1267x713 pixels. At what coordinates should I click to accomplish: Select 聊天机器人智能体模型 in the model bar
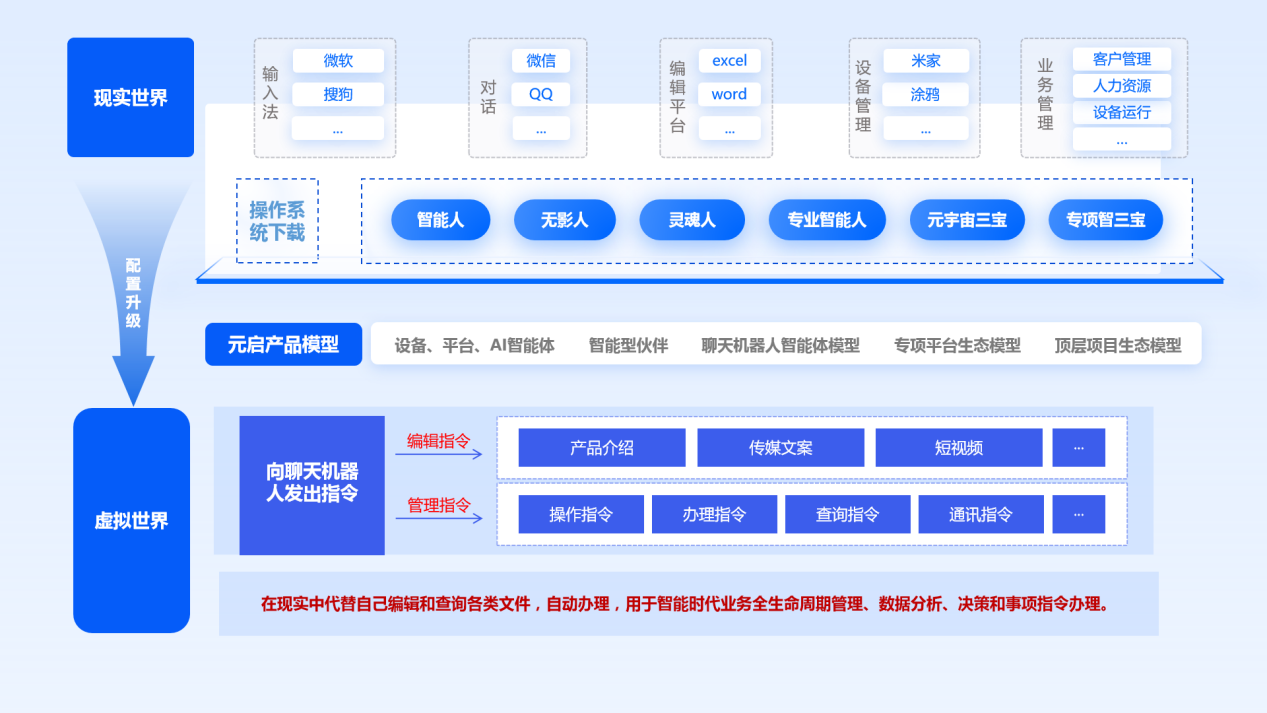780,346
